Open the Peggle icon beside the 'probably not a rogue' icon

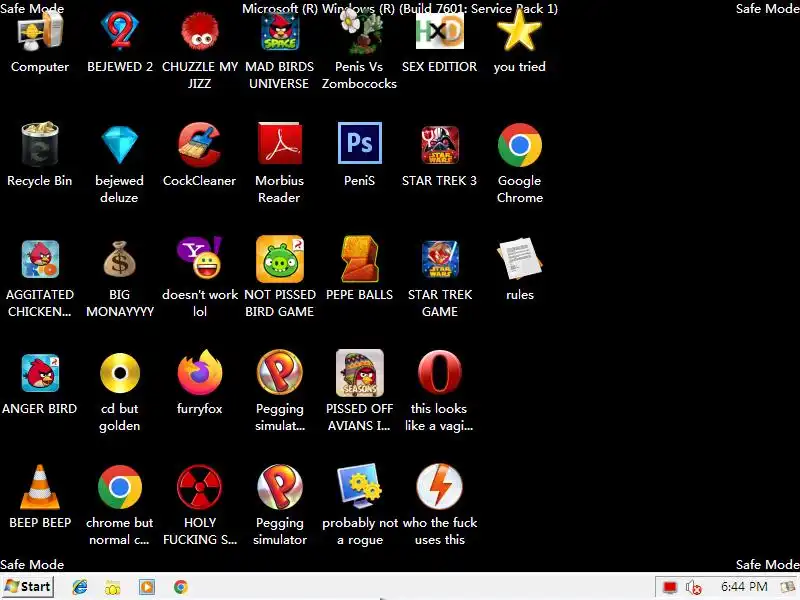(280, 487)
